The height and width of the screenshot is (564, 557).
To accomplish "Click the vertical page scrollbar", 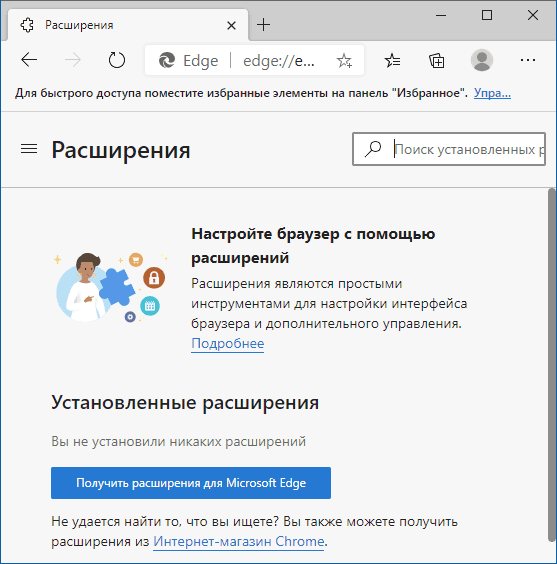I will [552, 365].
